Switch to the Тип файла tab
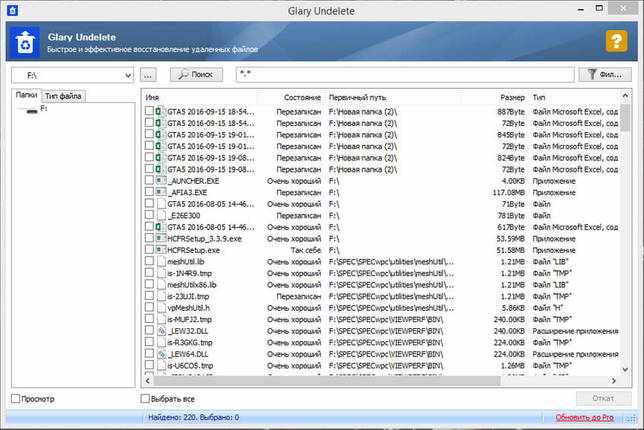Screen dimensions: 644x430 [63, 96]
